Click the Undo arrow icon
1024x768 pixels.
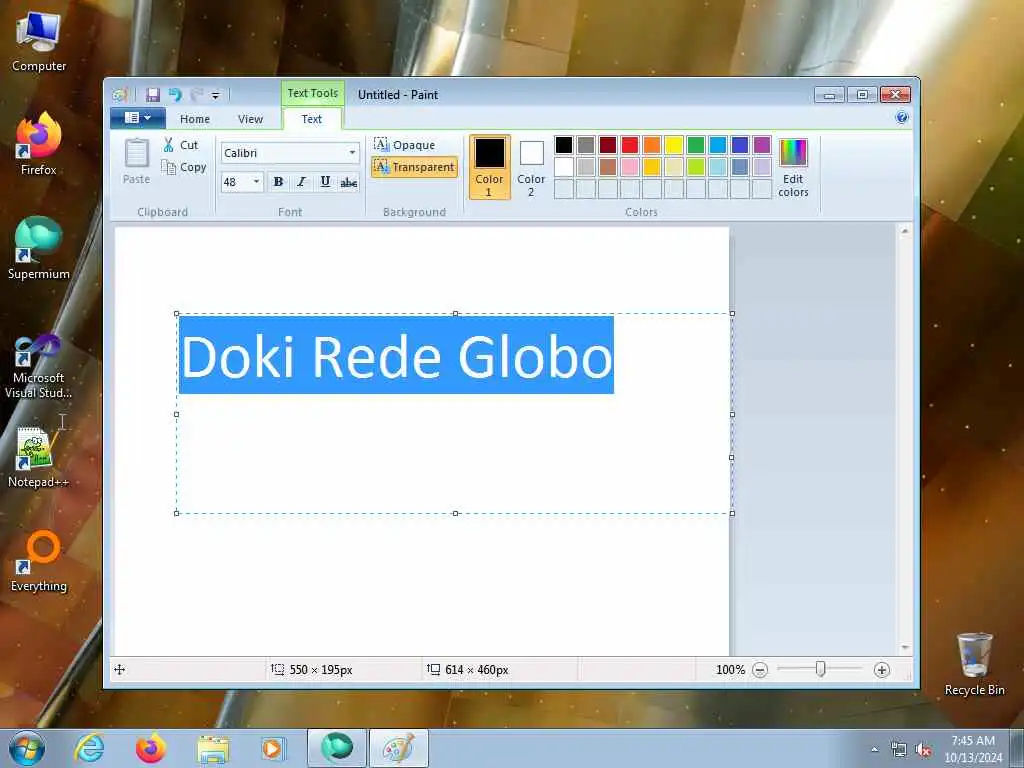click(x=175, y=95)
